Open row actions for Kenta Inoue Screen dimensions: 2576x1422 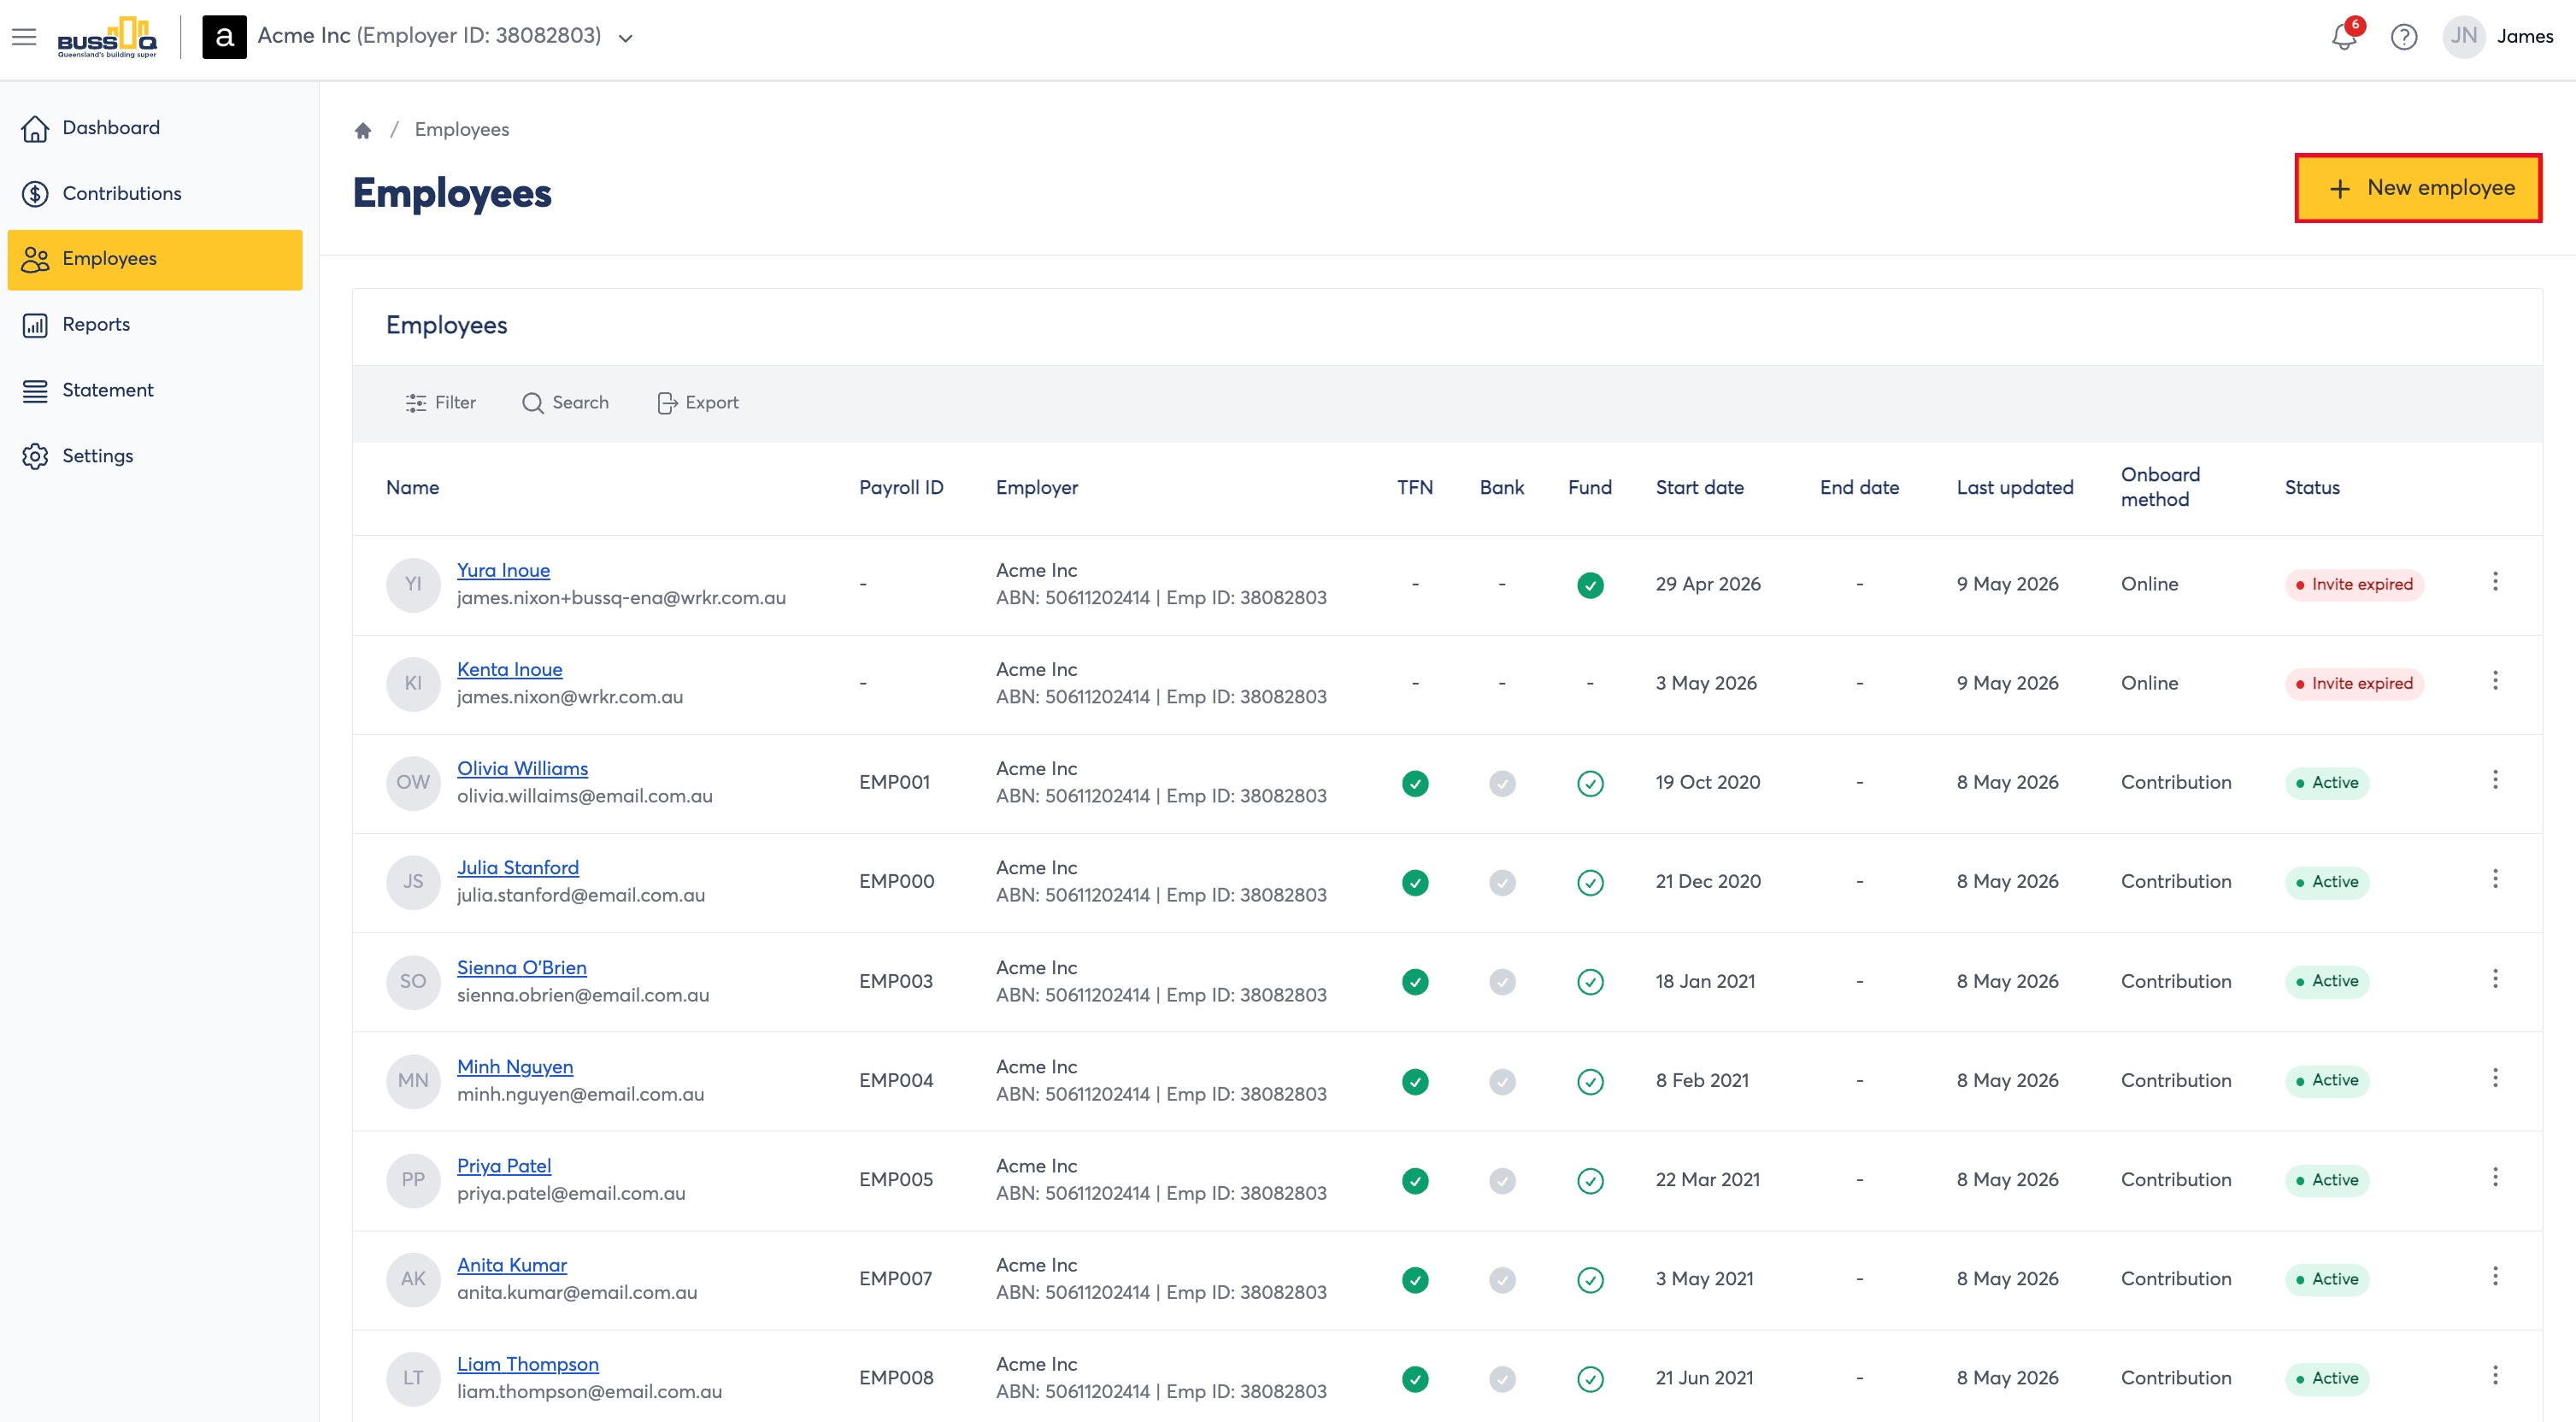[2495, 681]
